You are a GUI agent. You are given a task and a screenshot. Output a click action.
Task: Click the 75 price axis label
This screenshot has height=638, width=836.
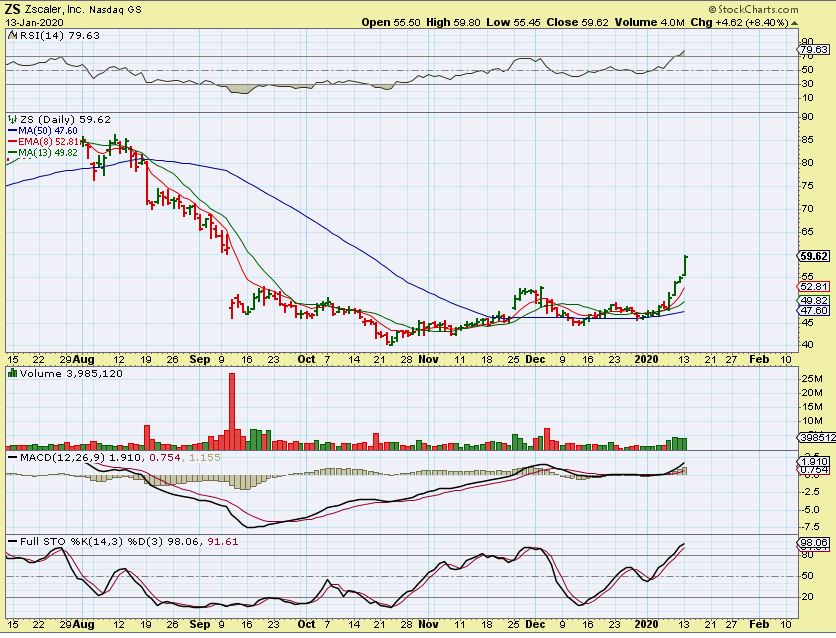click(807, 186)
